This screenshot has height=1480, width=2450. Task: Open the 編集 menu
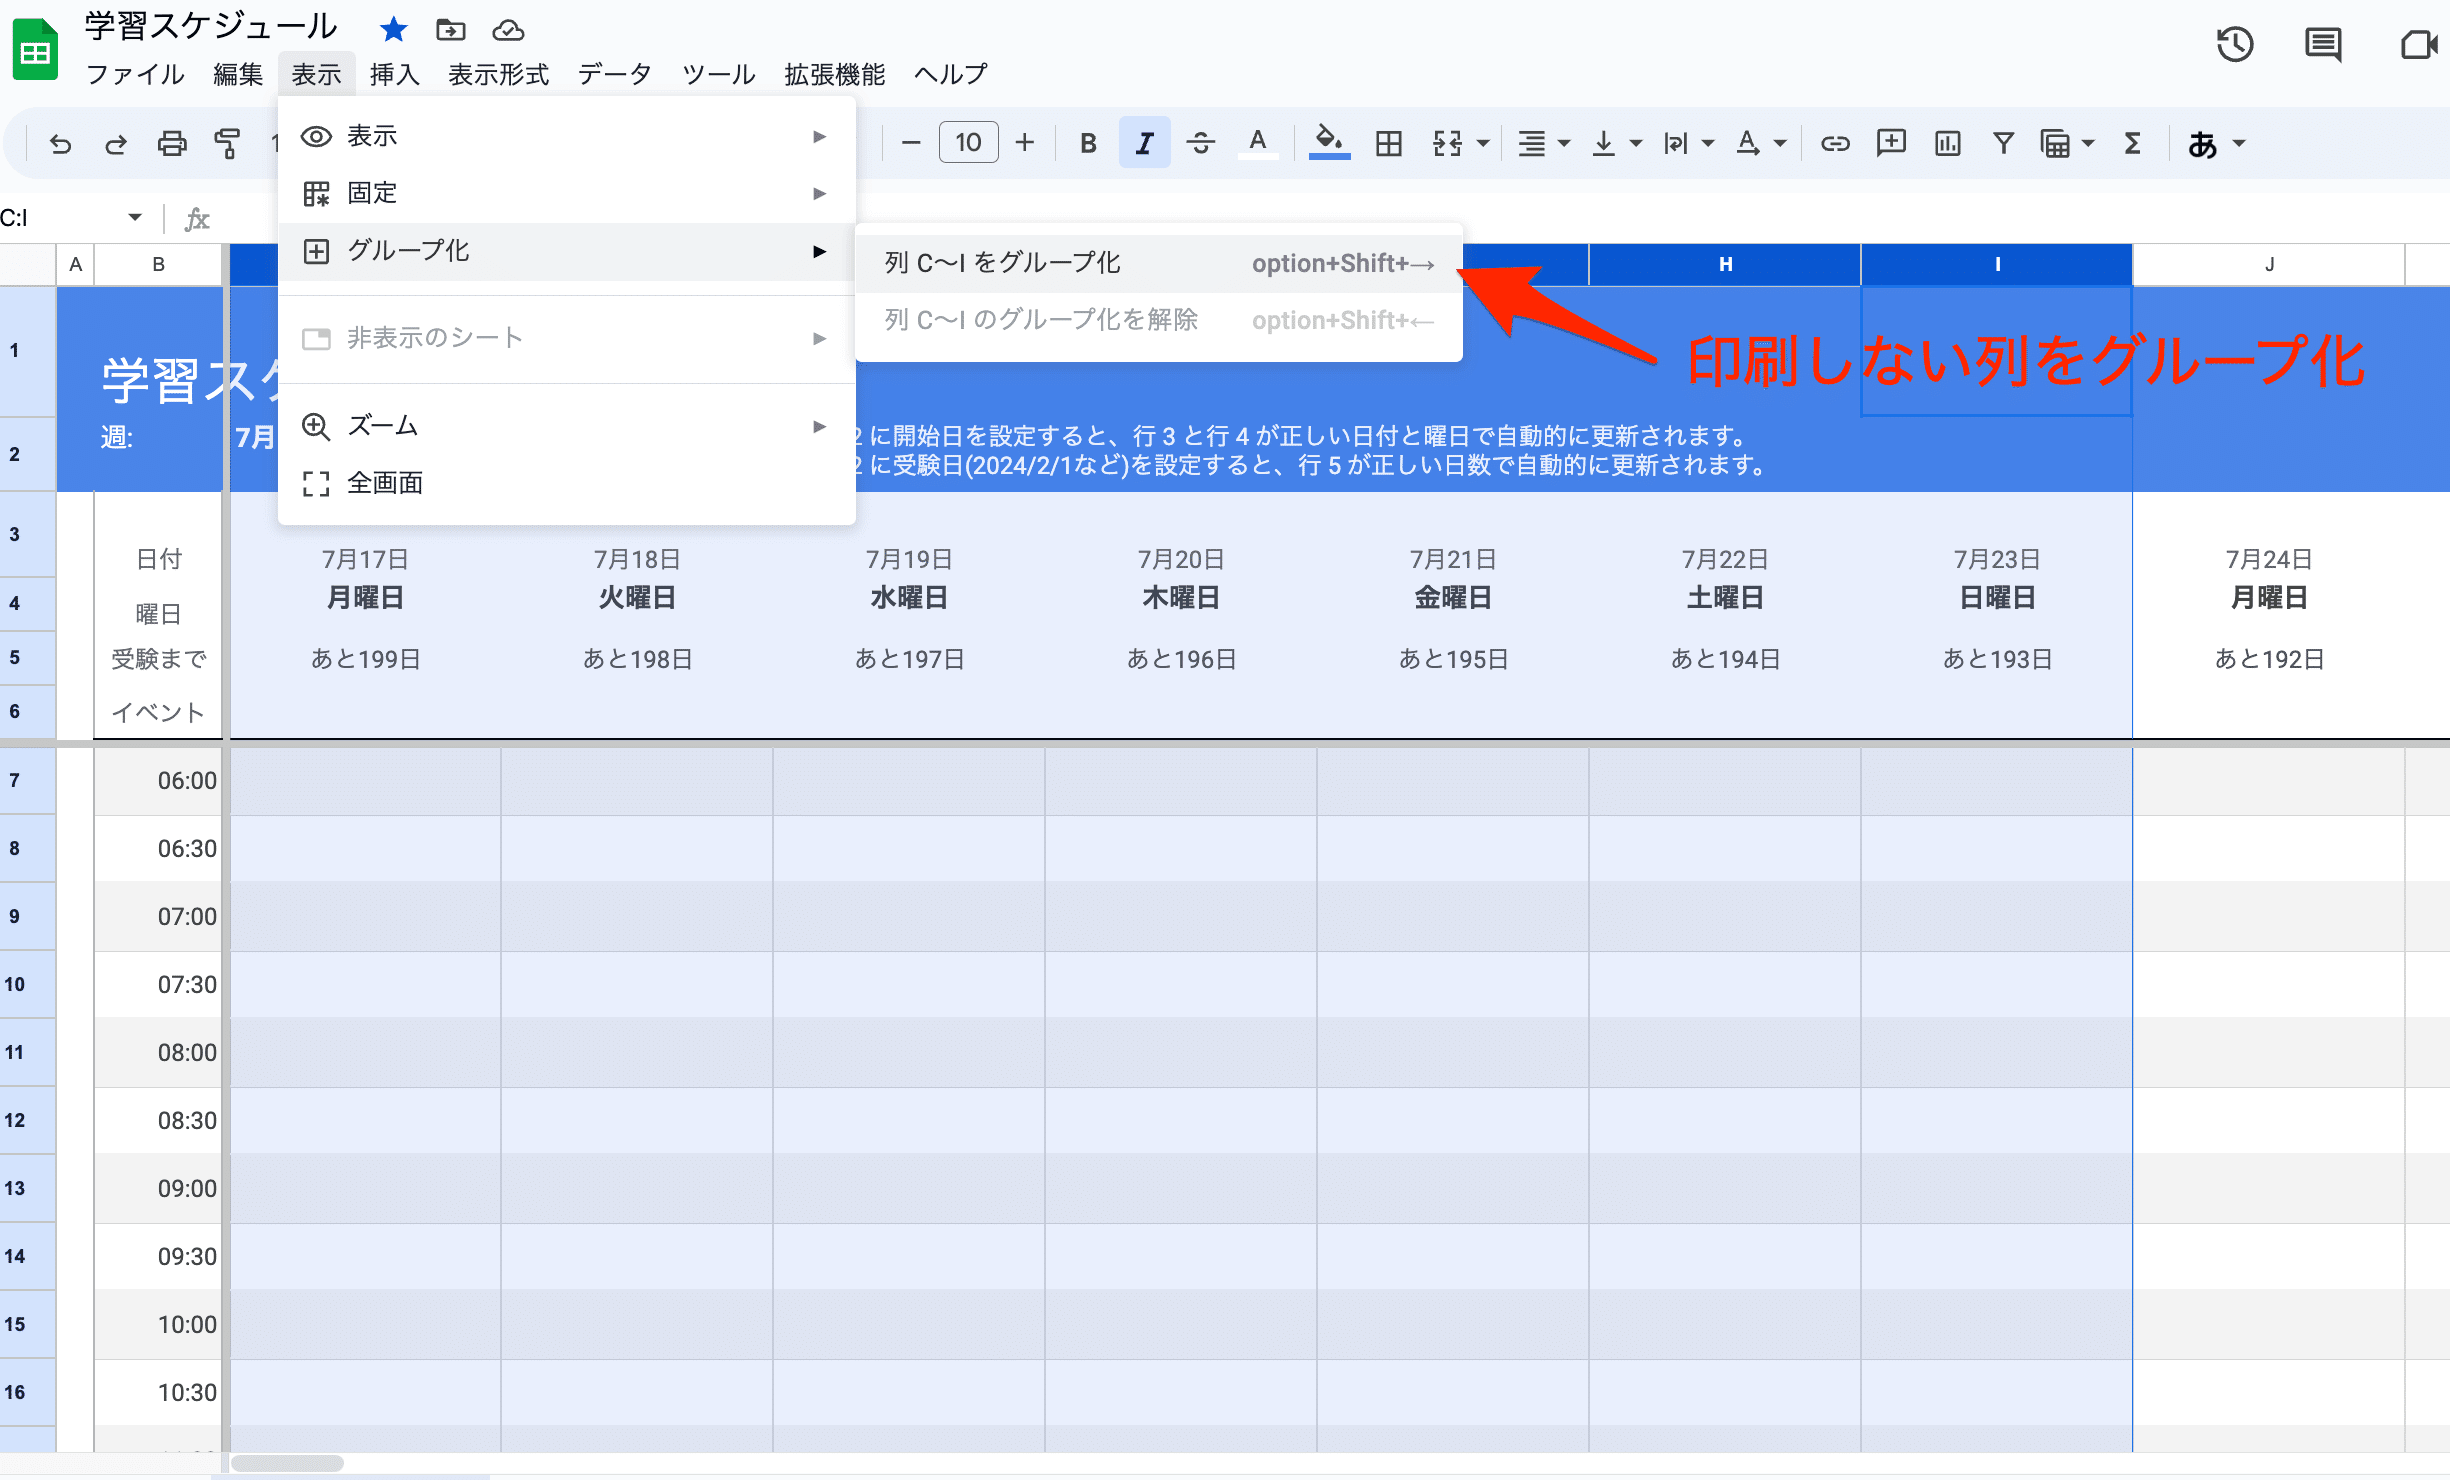coord(238,74)
